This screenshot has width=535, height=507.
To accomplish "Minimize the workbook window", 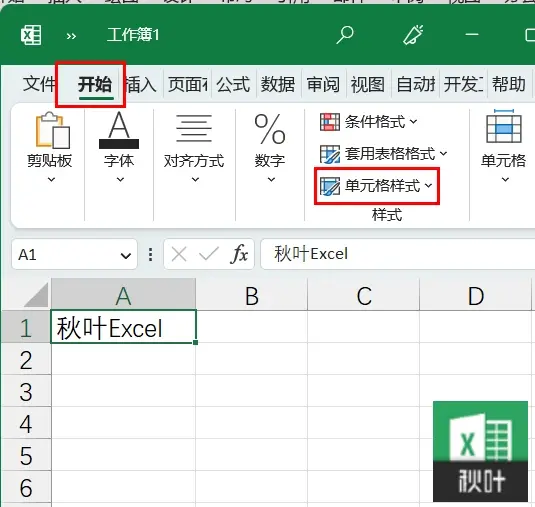I will (472, 34).
